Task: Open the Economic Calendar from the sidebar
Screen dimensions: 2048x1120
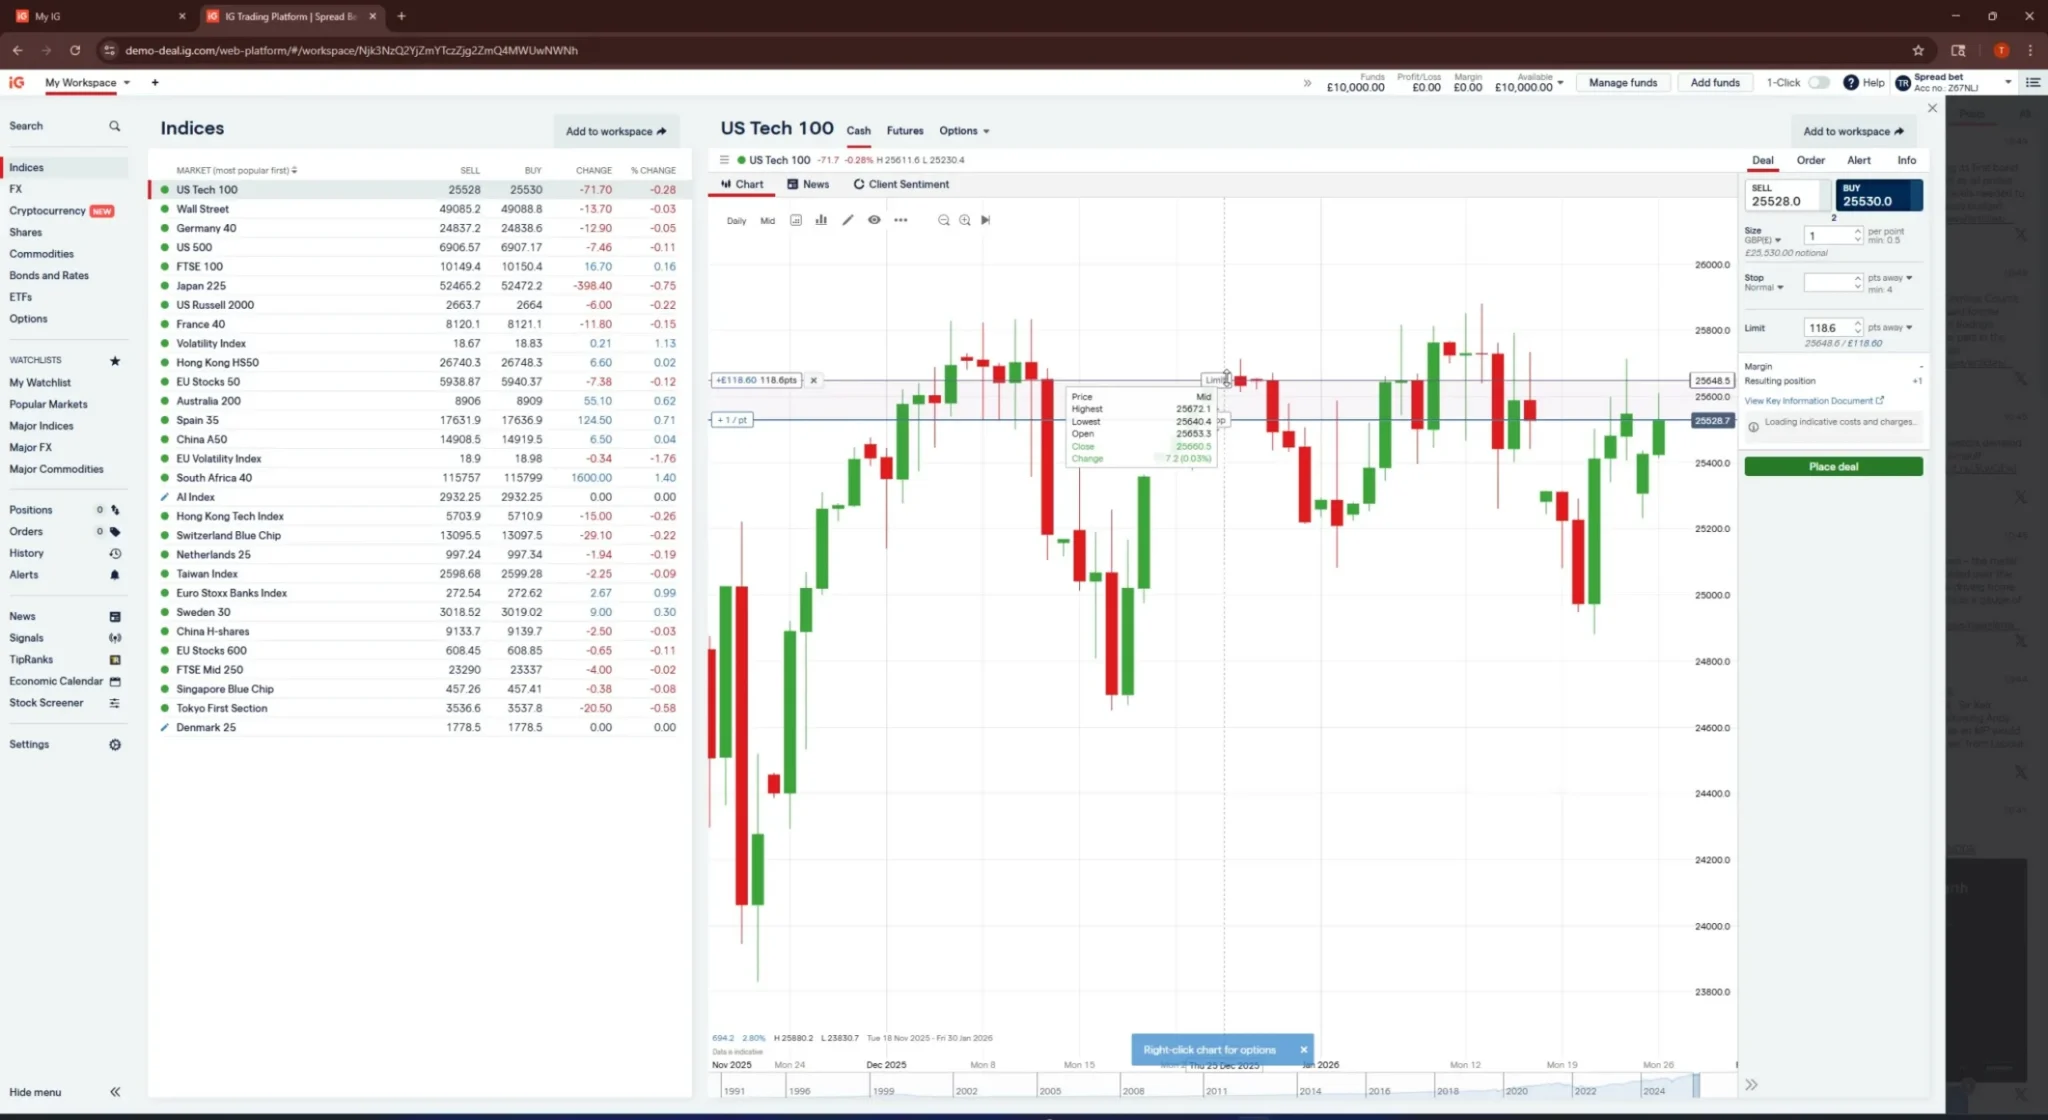Action: (x=57, y=680)
